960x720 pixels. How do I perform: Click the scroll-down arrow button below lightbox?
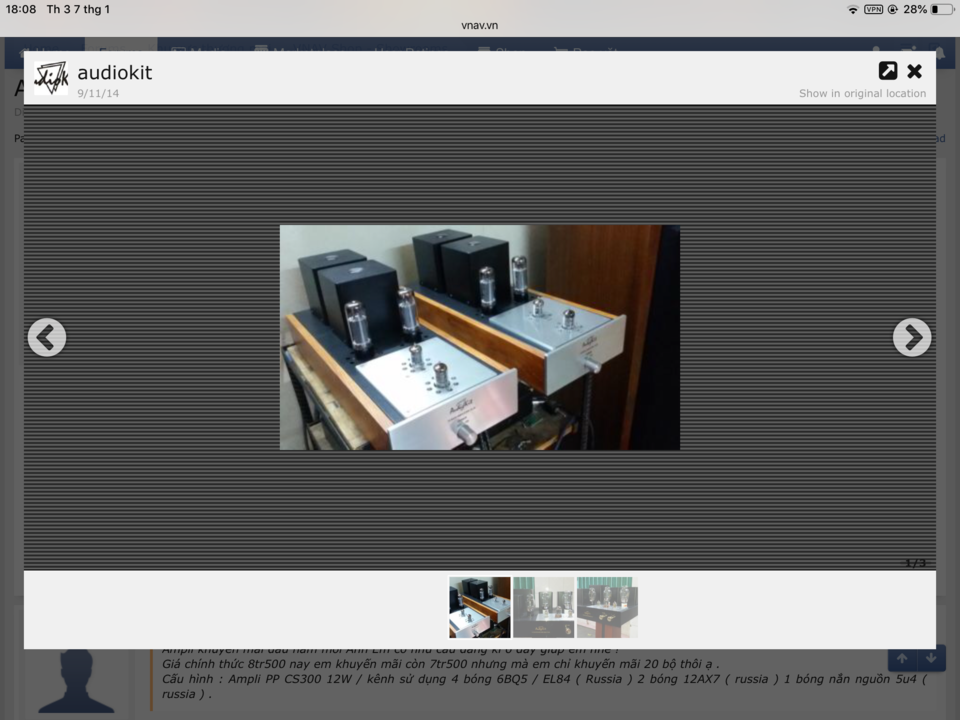931,659
